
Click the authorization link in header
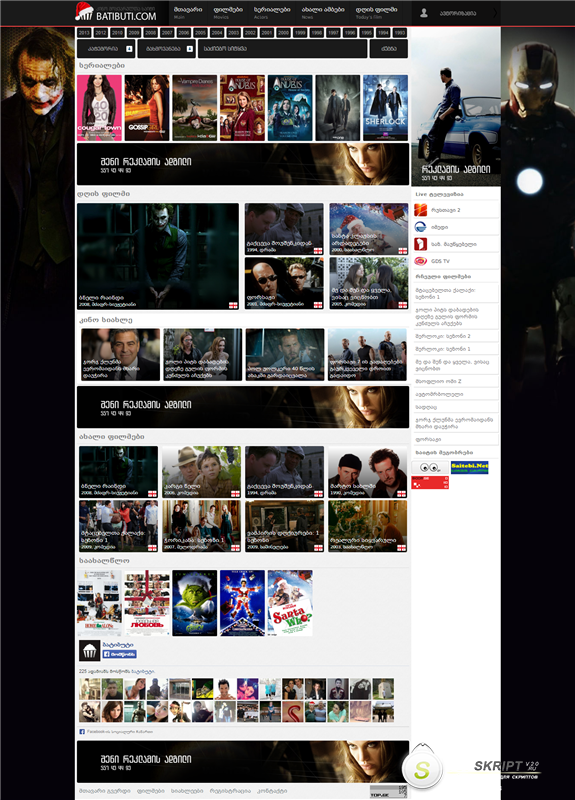pyautogui.click(x=458, y=13)
